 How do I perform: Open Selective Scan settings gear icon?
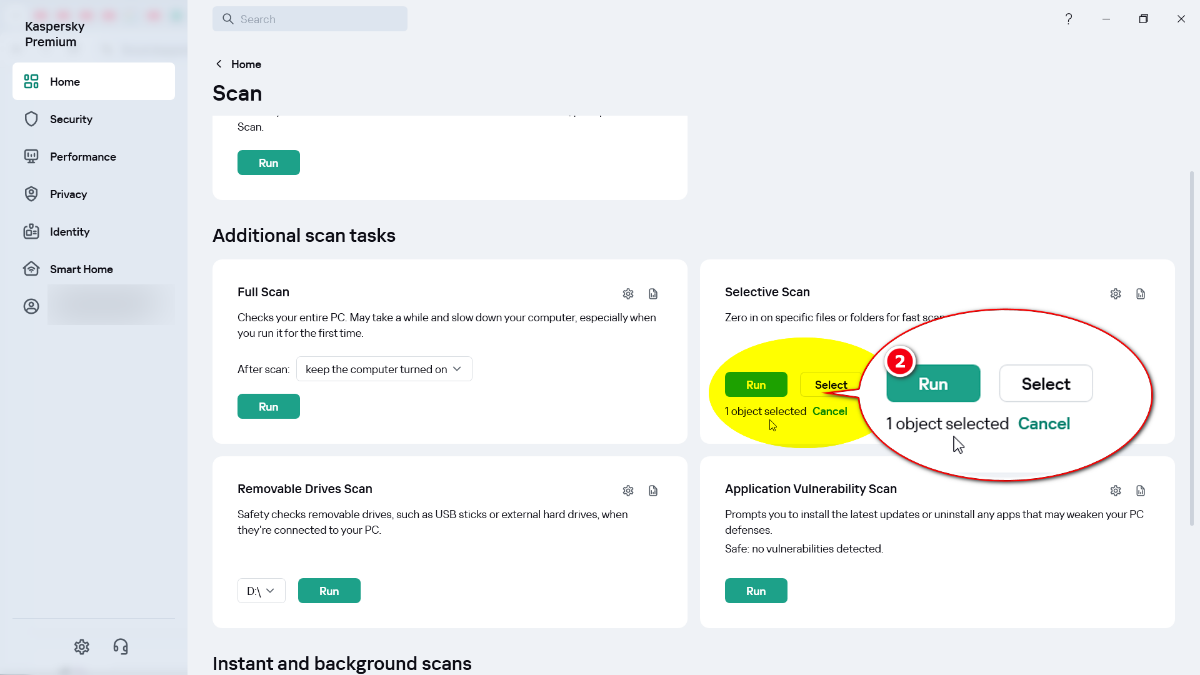(x=1116, y=294)
